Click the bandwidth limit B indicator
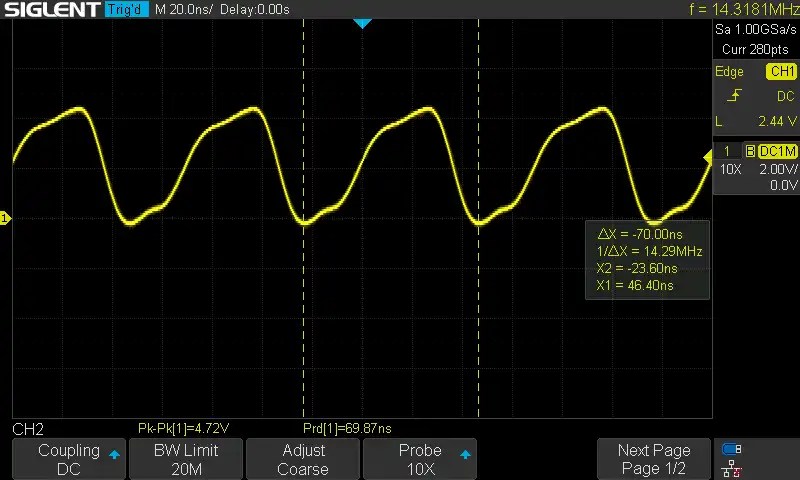Image resolution: width=800 pixels, height=480 pixels. click(748, 151)
